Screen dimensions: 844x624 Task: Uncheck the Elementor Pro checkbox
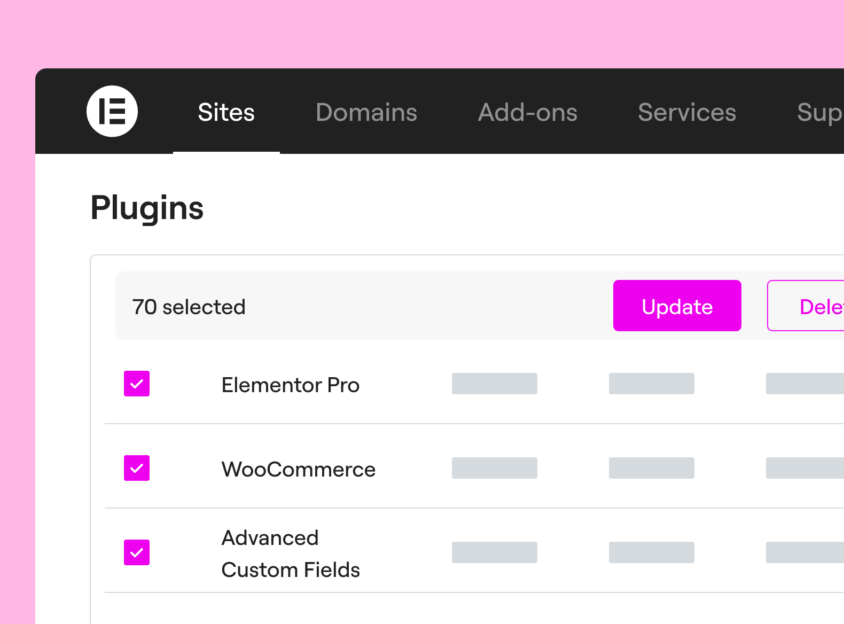coord(137,384)
